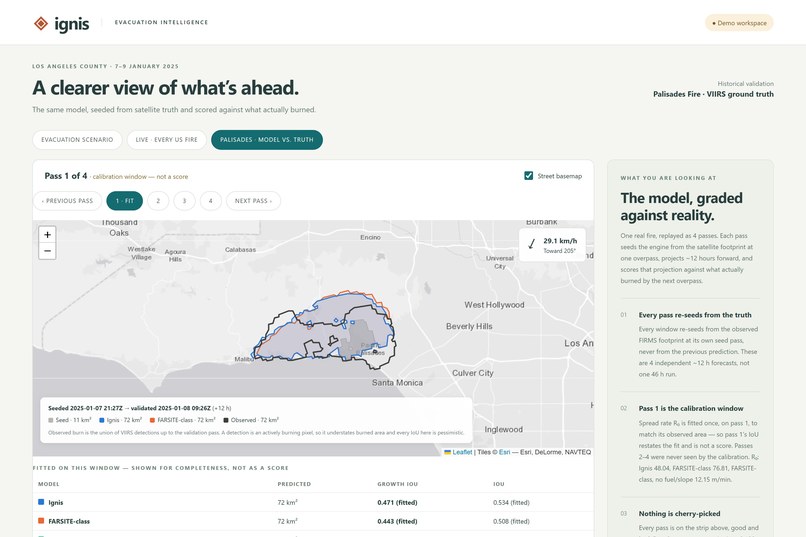The height and width of the screenshot is (537, 806).
Task: Open the Esri tiles link
Action: (504, 452)
